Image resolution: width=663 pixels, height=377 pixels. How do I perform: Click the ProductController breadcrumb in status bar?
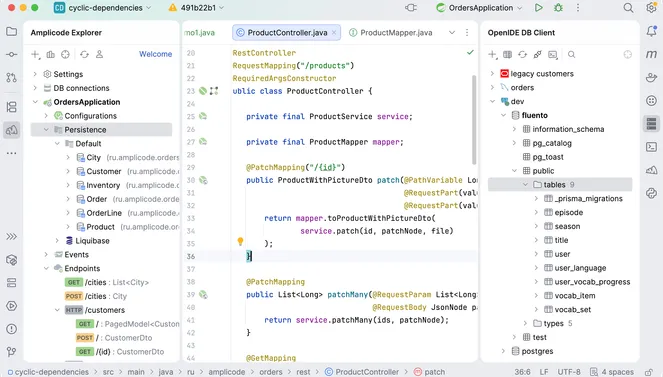[x=362, y=372]
